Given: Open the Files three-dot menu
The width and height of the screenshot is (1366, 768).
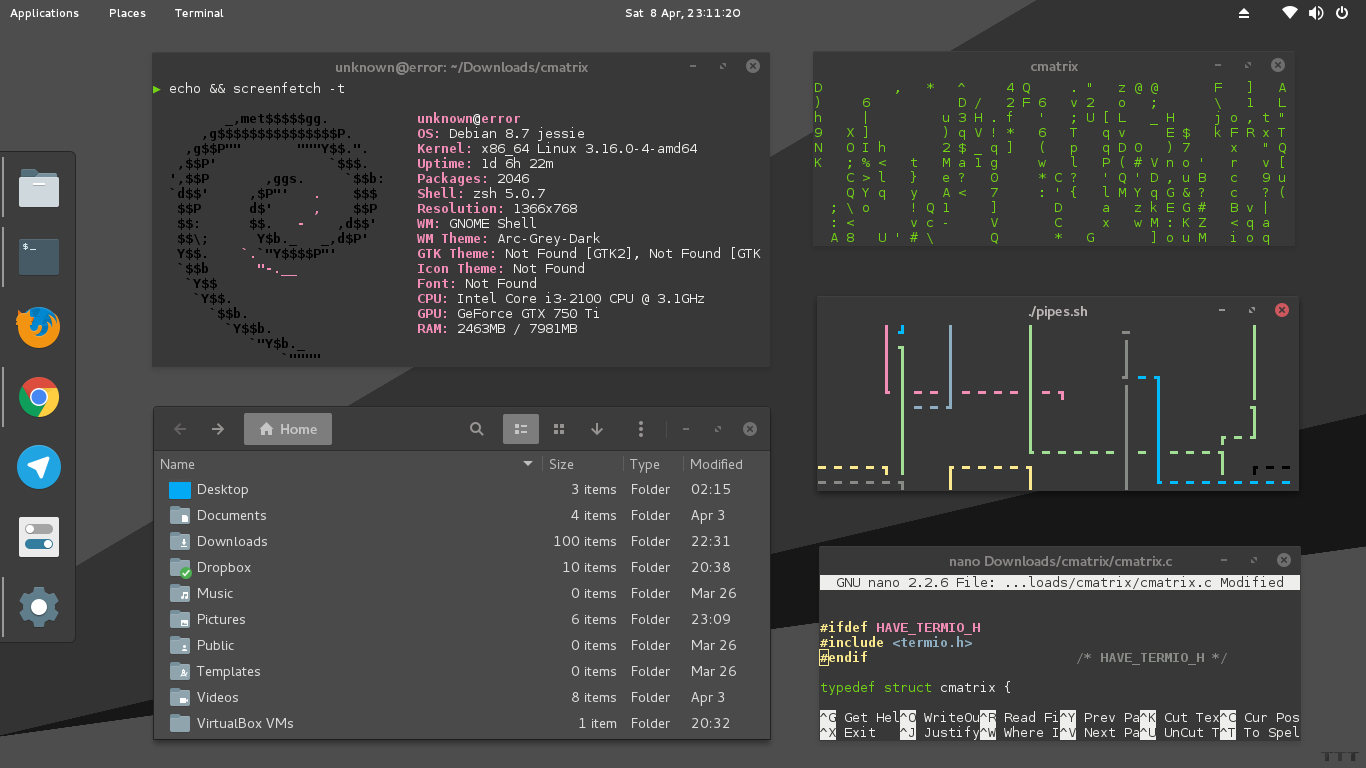Looking at the screenshot, I should pos(641,429).
